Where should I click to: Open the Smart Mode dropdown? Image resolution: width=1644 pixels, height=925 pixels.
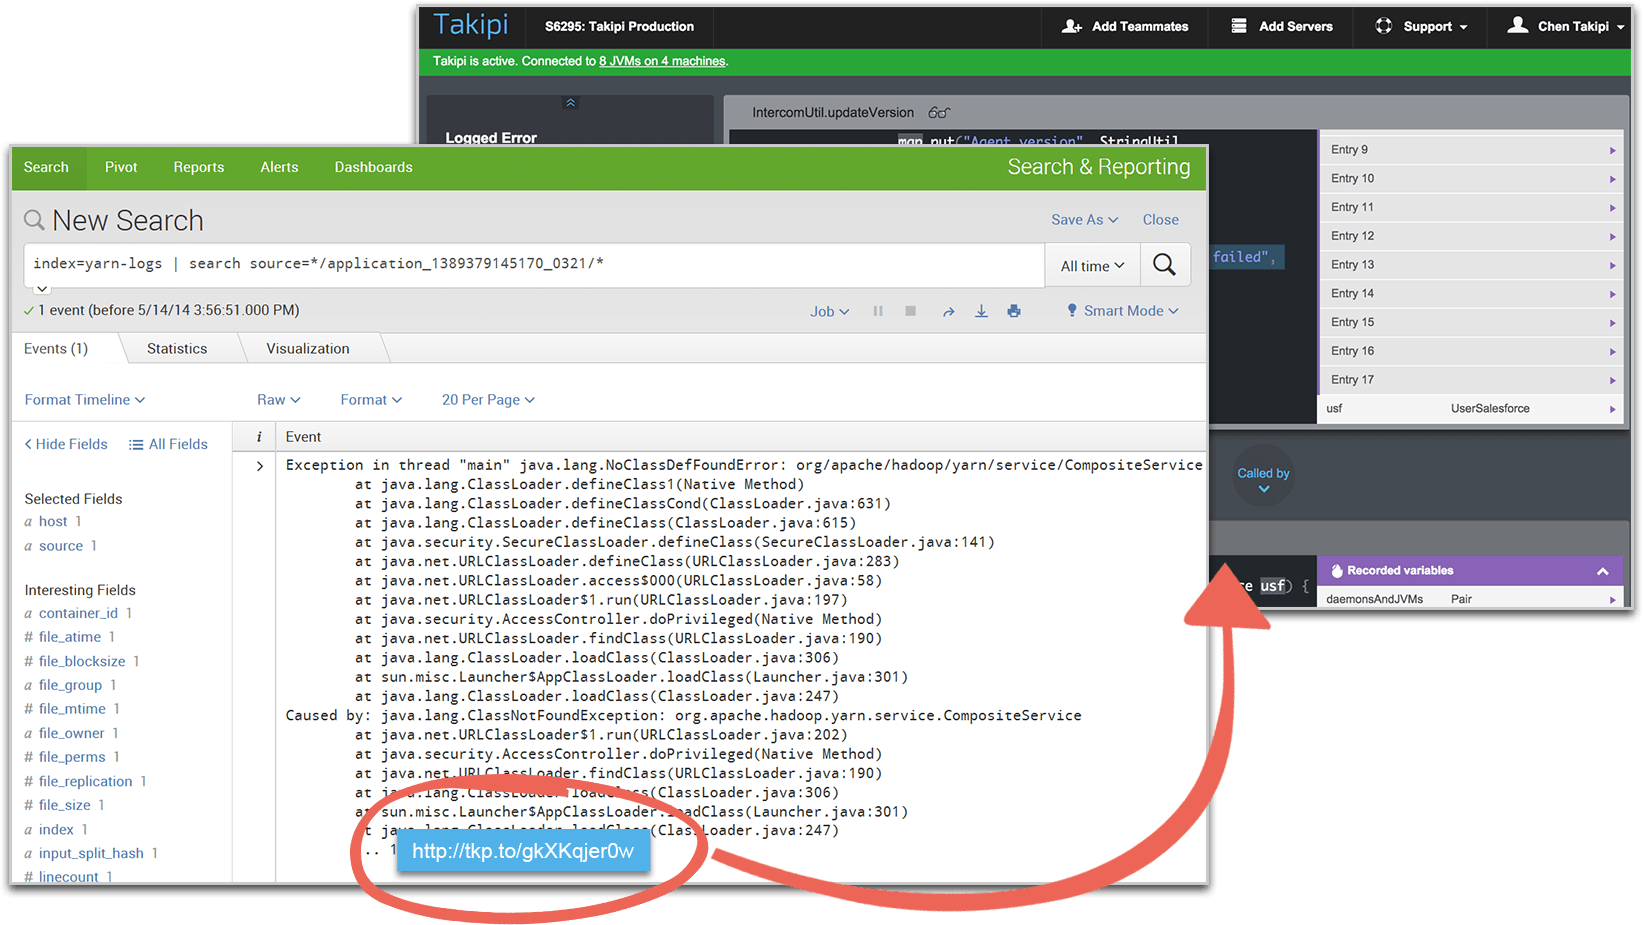(1131, 311)
